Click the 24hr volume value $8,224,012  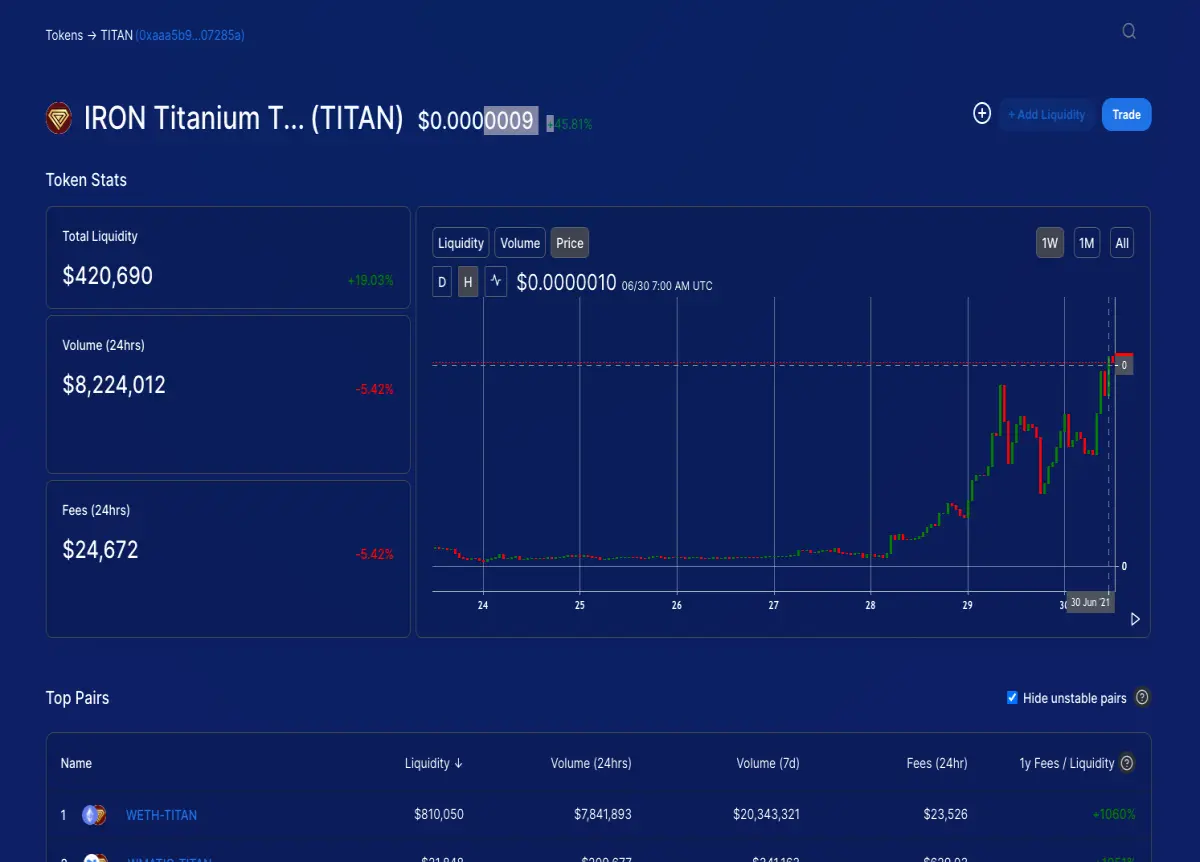point(114,385)
